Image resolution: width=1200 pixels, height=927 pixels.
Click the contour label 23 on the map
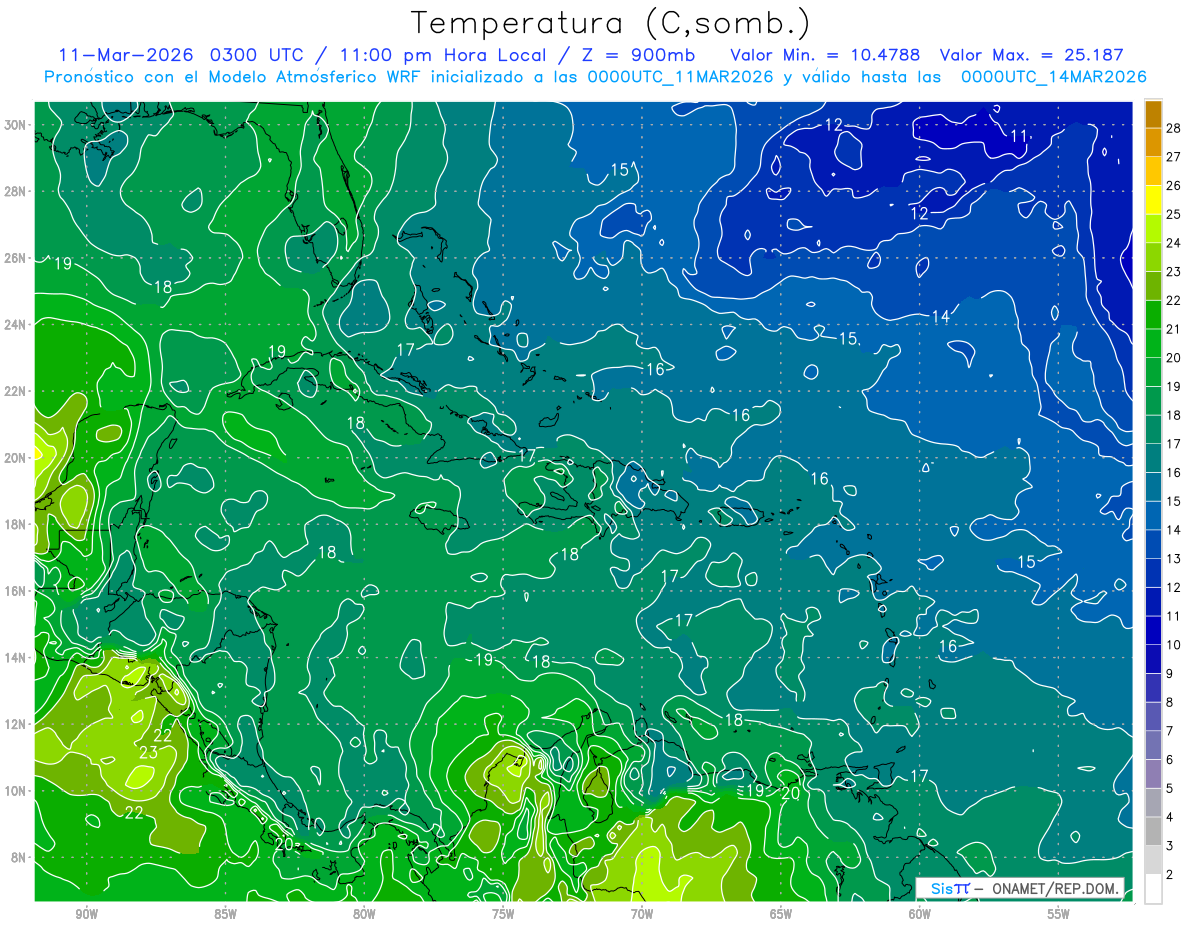(148, 753)
